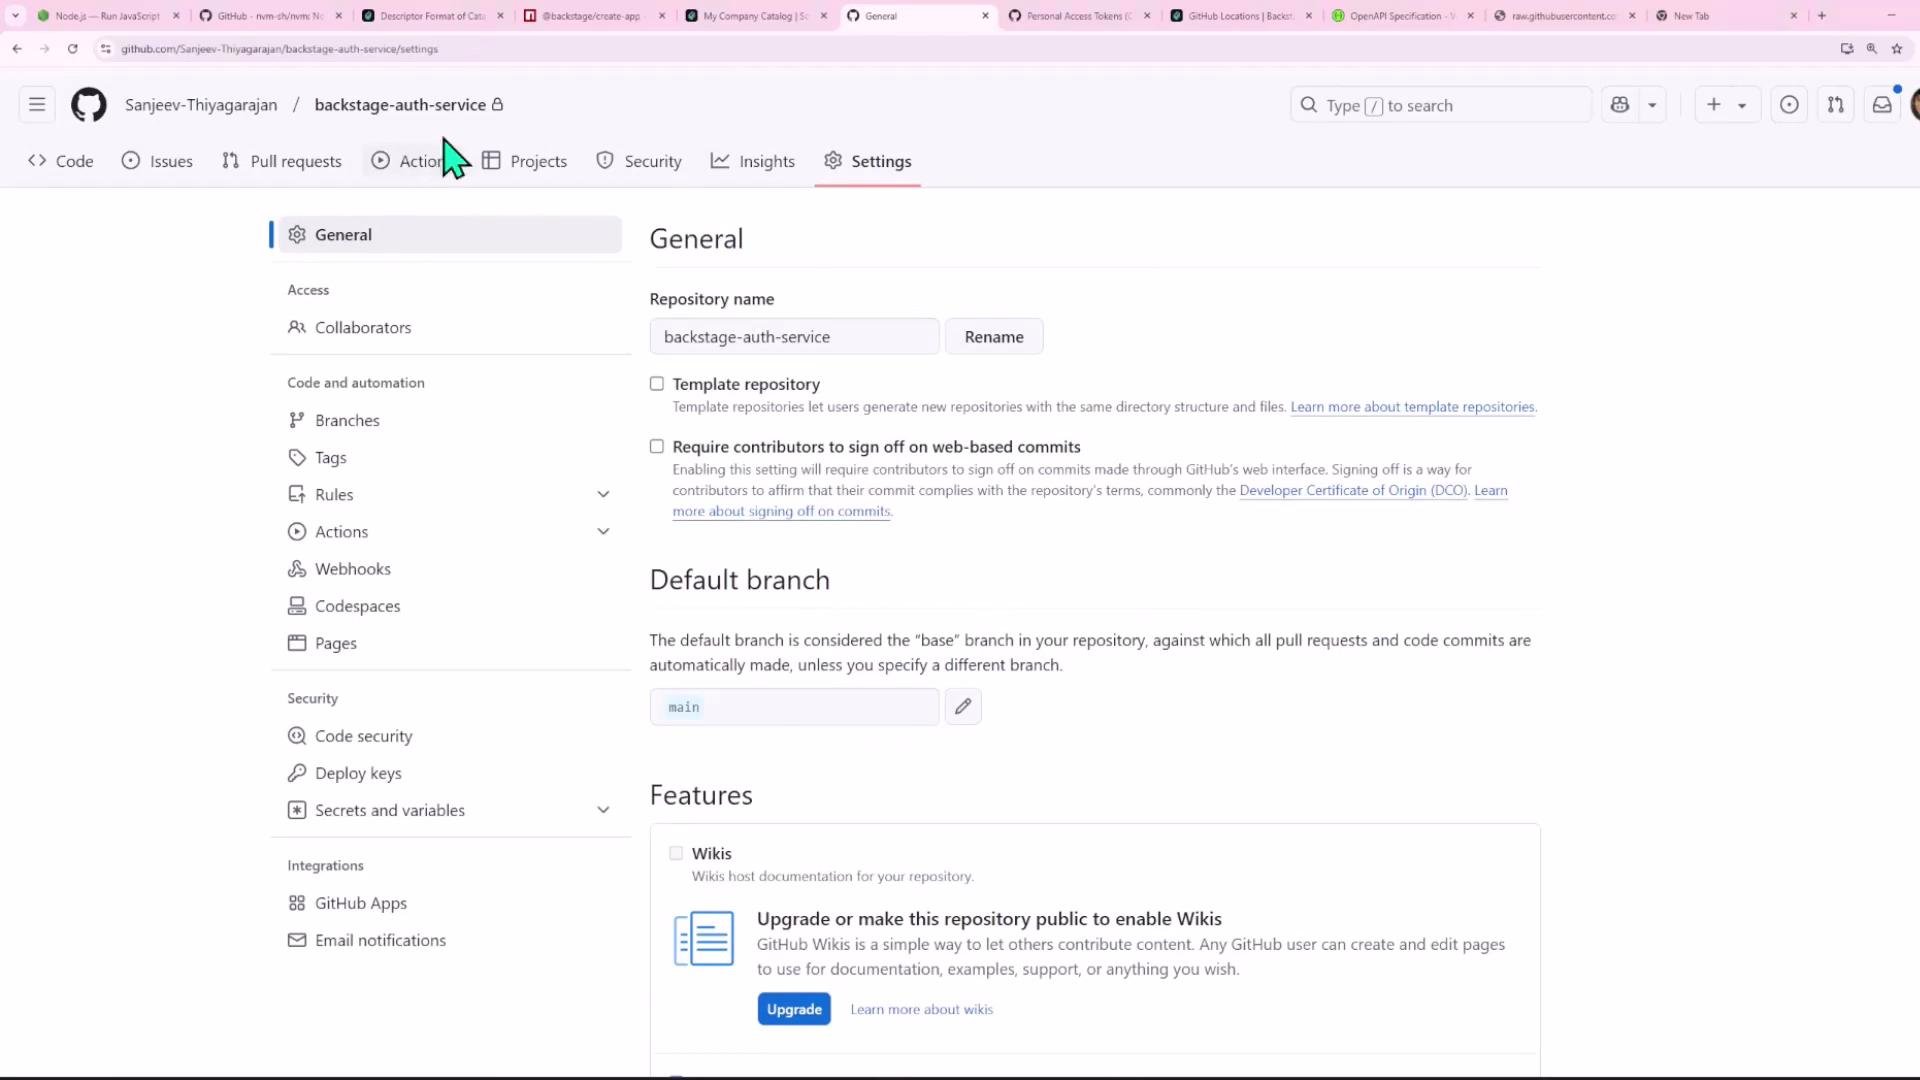Image resolution: width=1920 pixels, height=1080 pixels.
Task: Click the Upgrade button
Action: point(794,1009)
